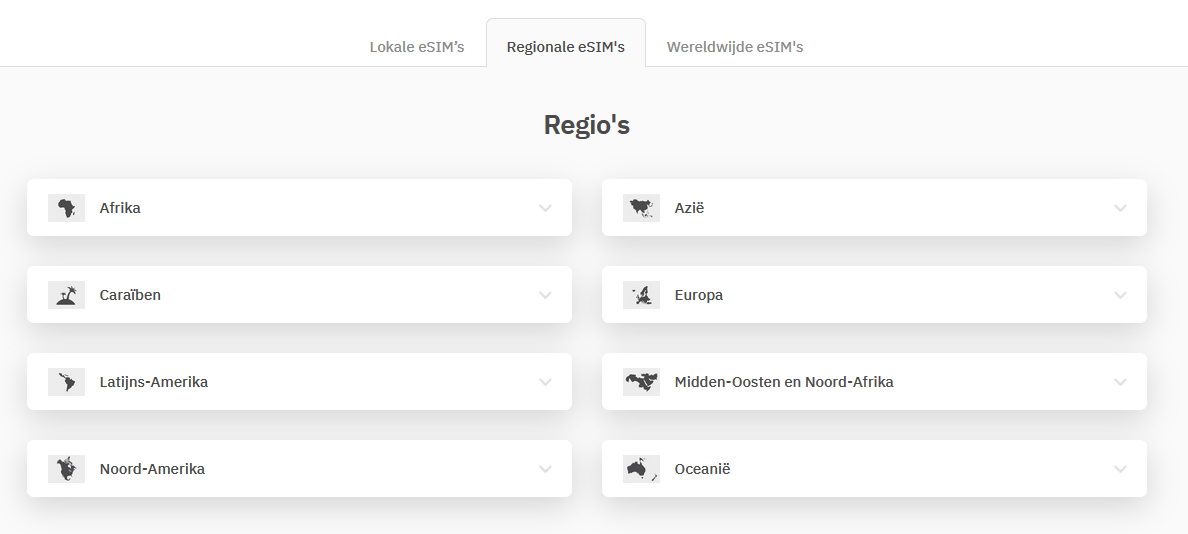1188x534 pixels.
Task: Click the Oceania map icon
Action: [x=641, y=469]
